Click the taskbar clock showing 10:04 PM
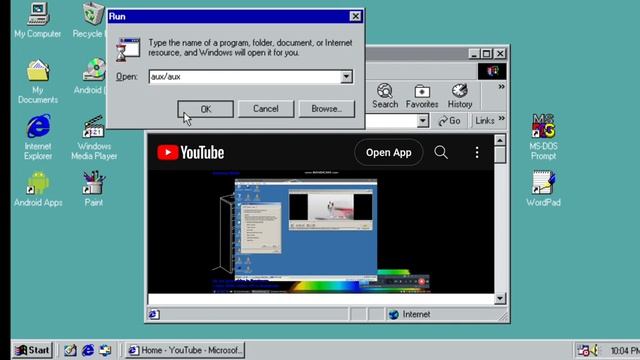Image resolution: width=640 pixels, height=360 pixels. 624,351
